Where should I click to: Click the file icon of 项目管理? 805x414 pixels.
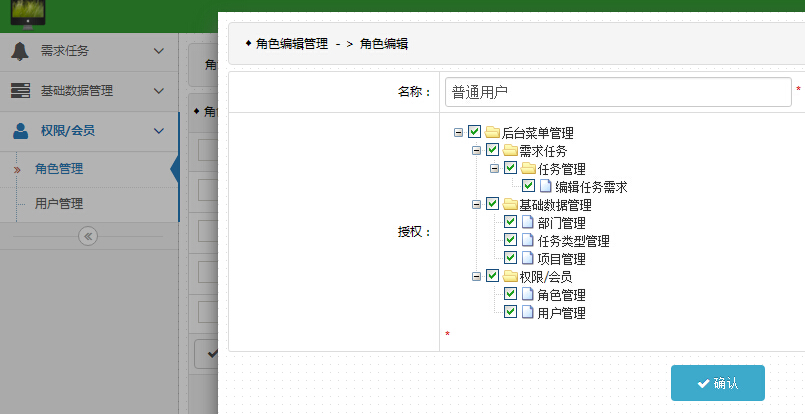[x=528, y=258]
